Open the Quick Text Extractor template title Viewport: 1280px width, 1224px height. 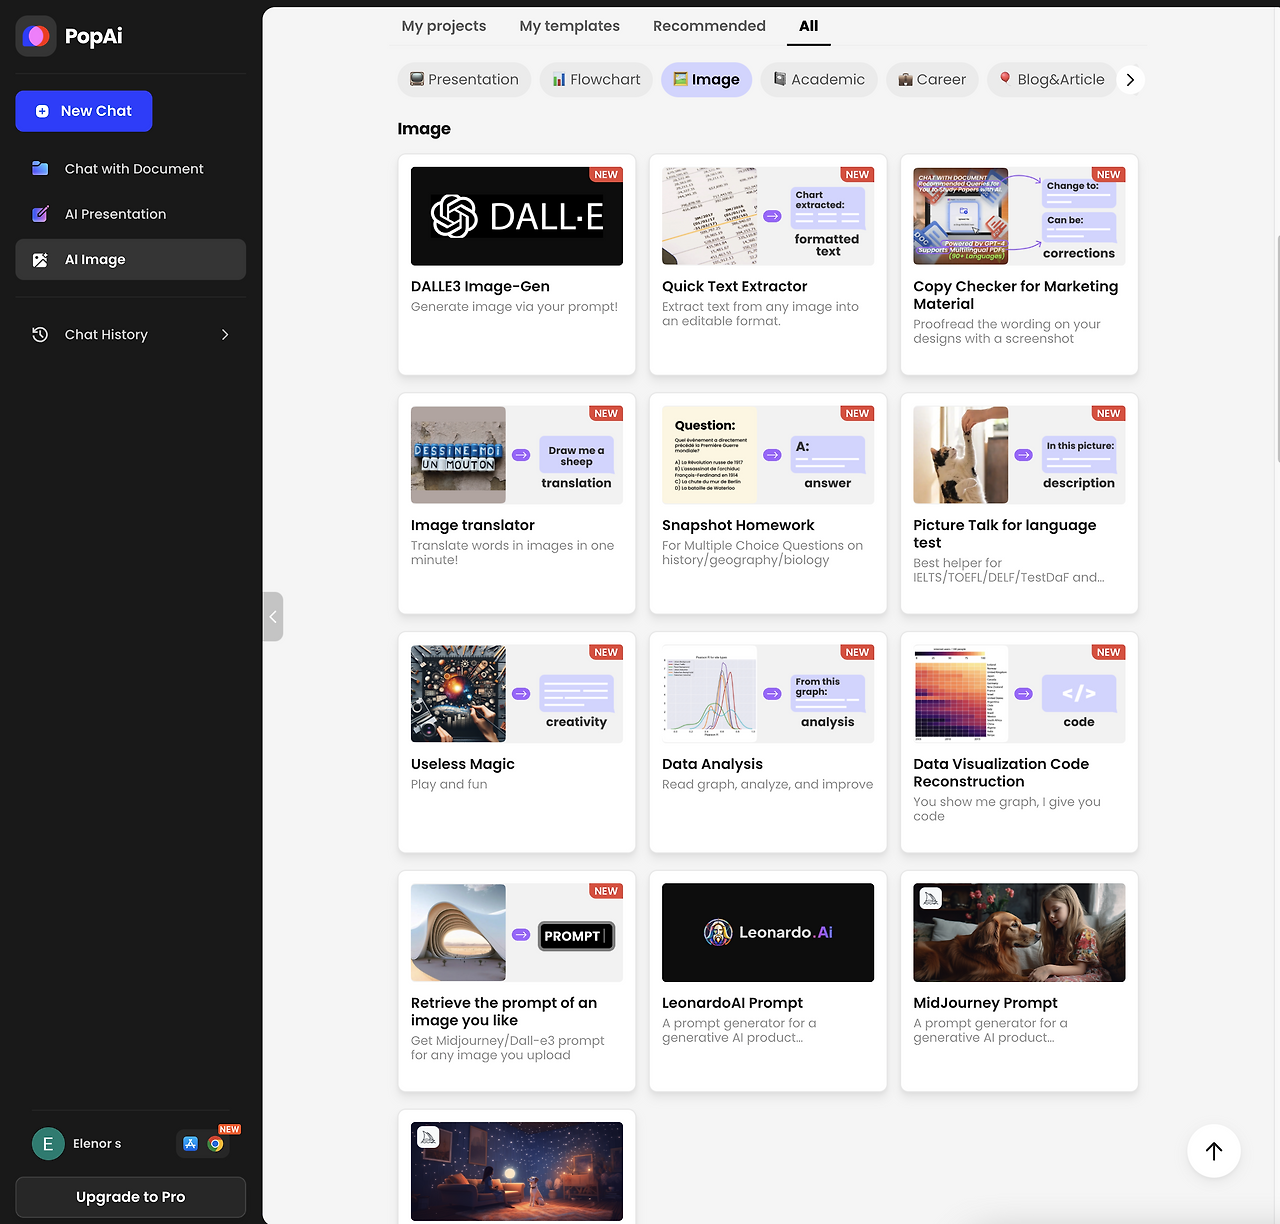coord(734,287)
